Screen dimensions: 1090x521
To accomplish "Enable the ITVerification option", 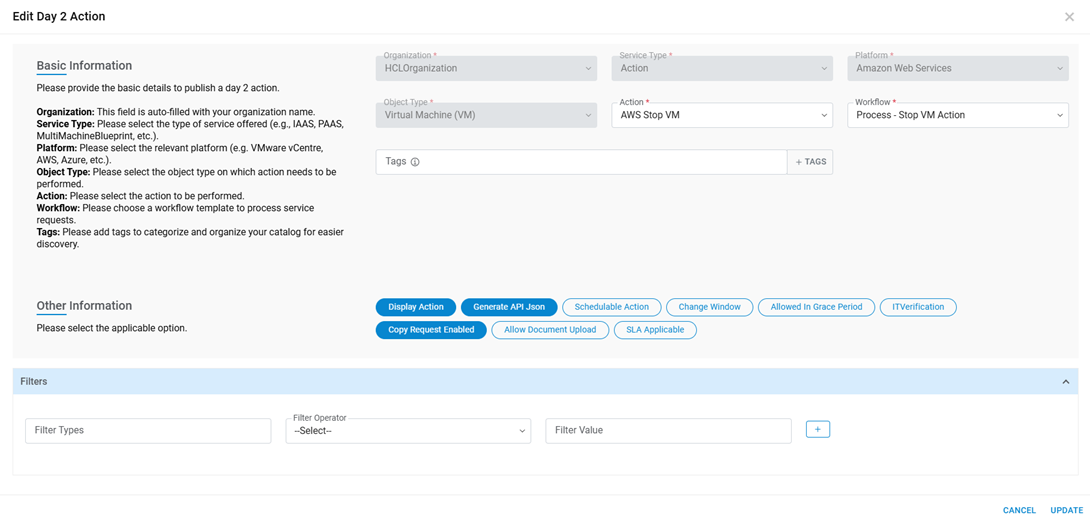I will [x=918, y=307].
